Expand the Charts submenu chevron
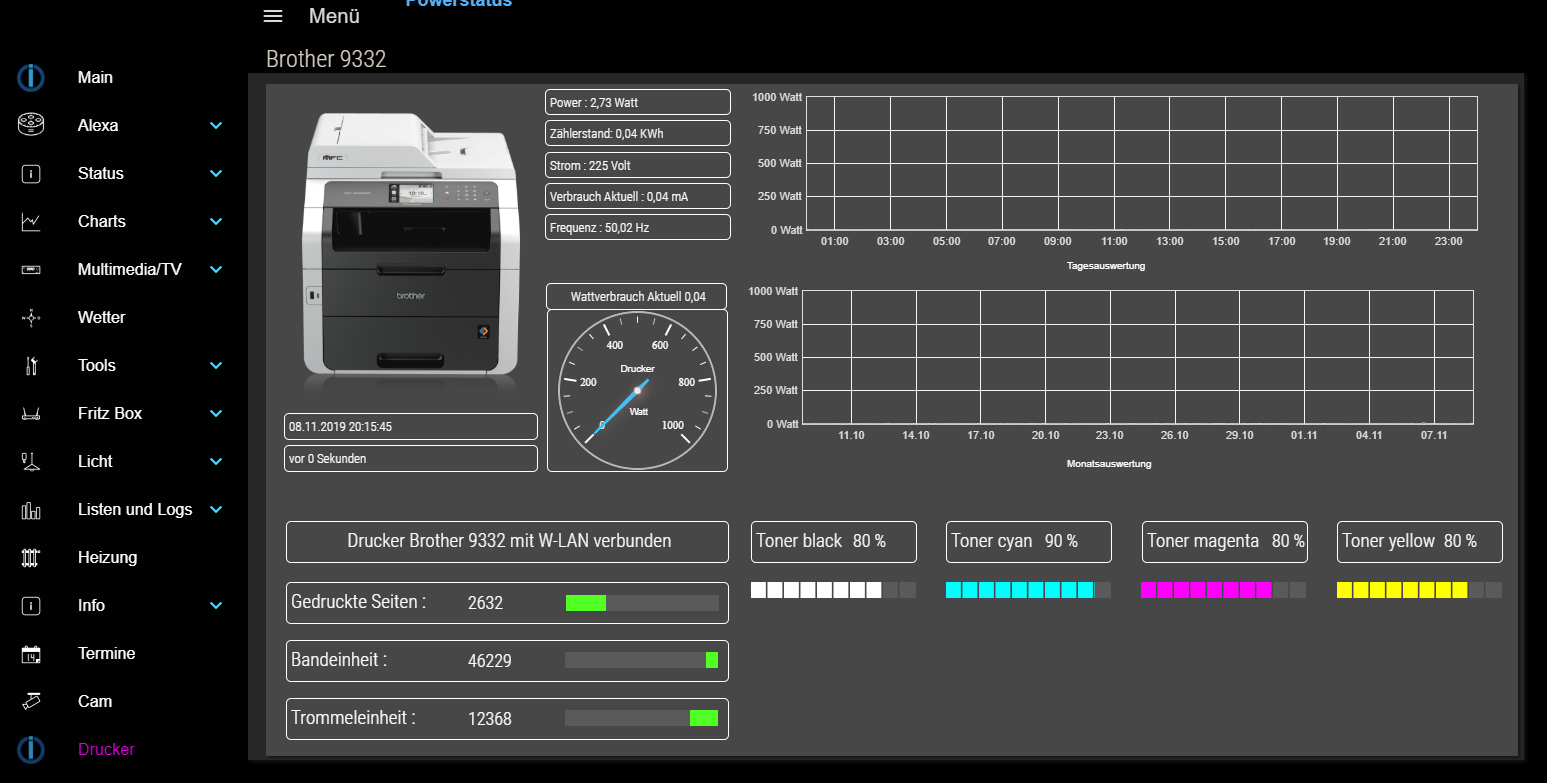Screen dimensions: 1547x783 [216, 222]
